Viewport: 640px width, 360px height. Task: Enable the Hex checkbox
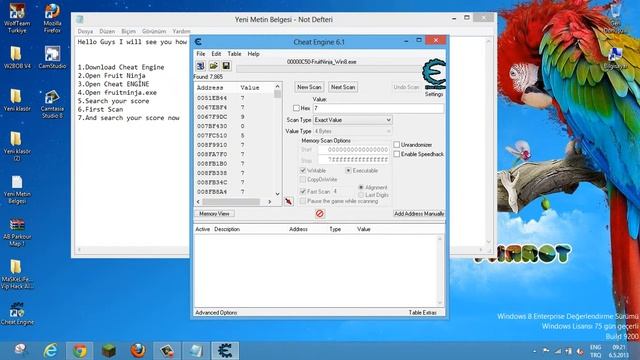point(296,108)
